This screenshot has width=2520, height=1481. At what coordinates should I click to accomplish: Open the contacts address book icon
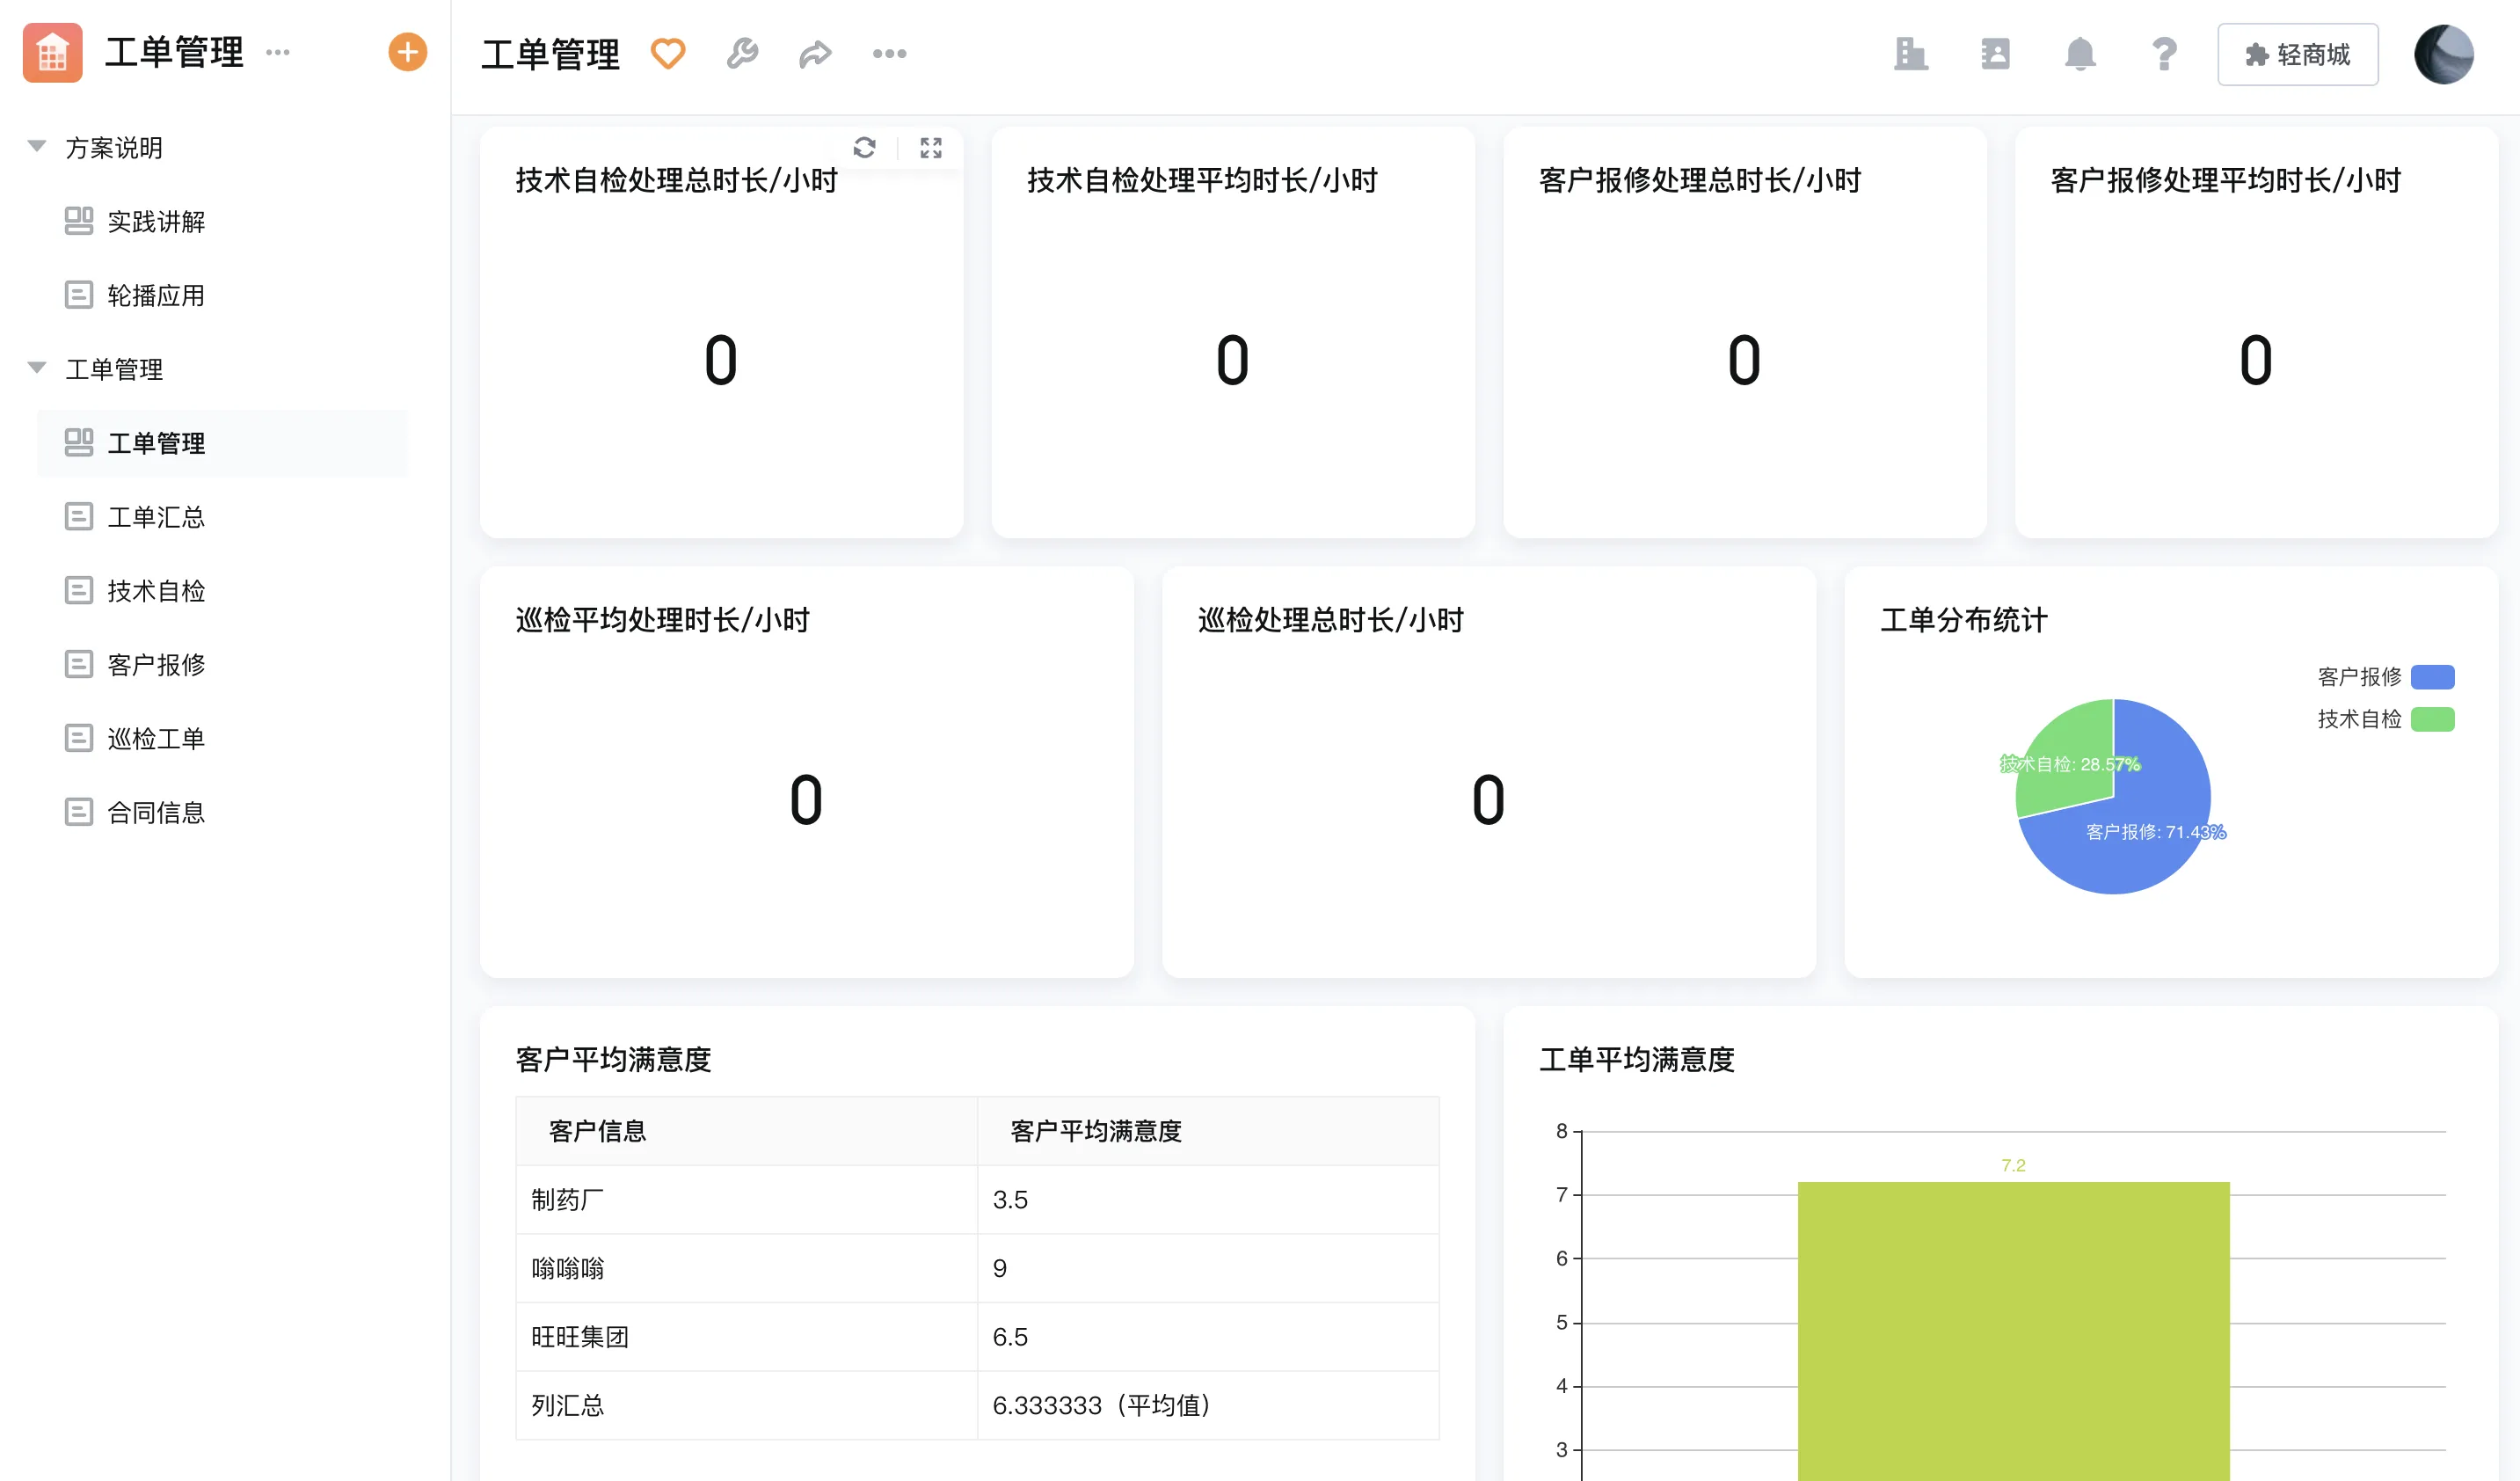tap(1994, 53)
